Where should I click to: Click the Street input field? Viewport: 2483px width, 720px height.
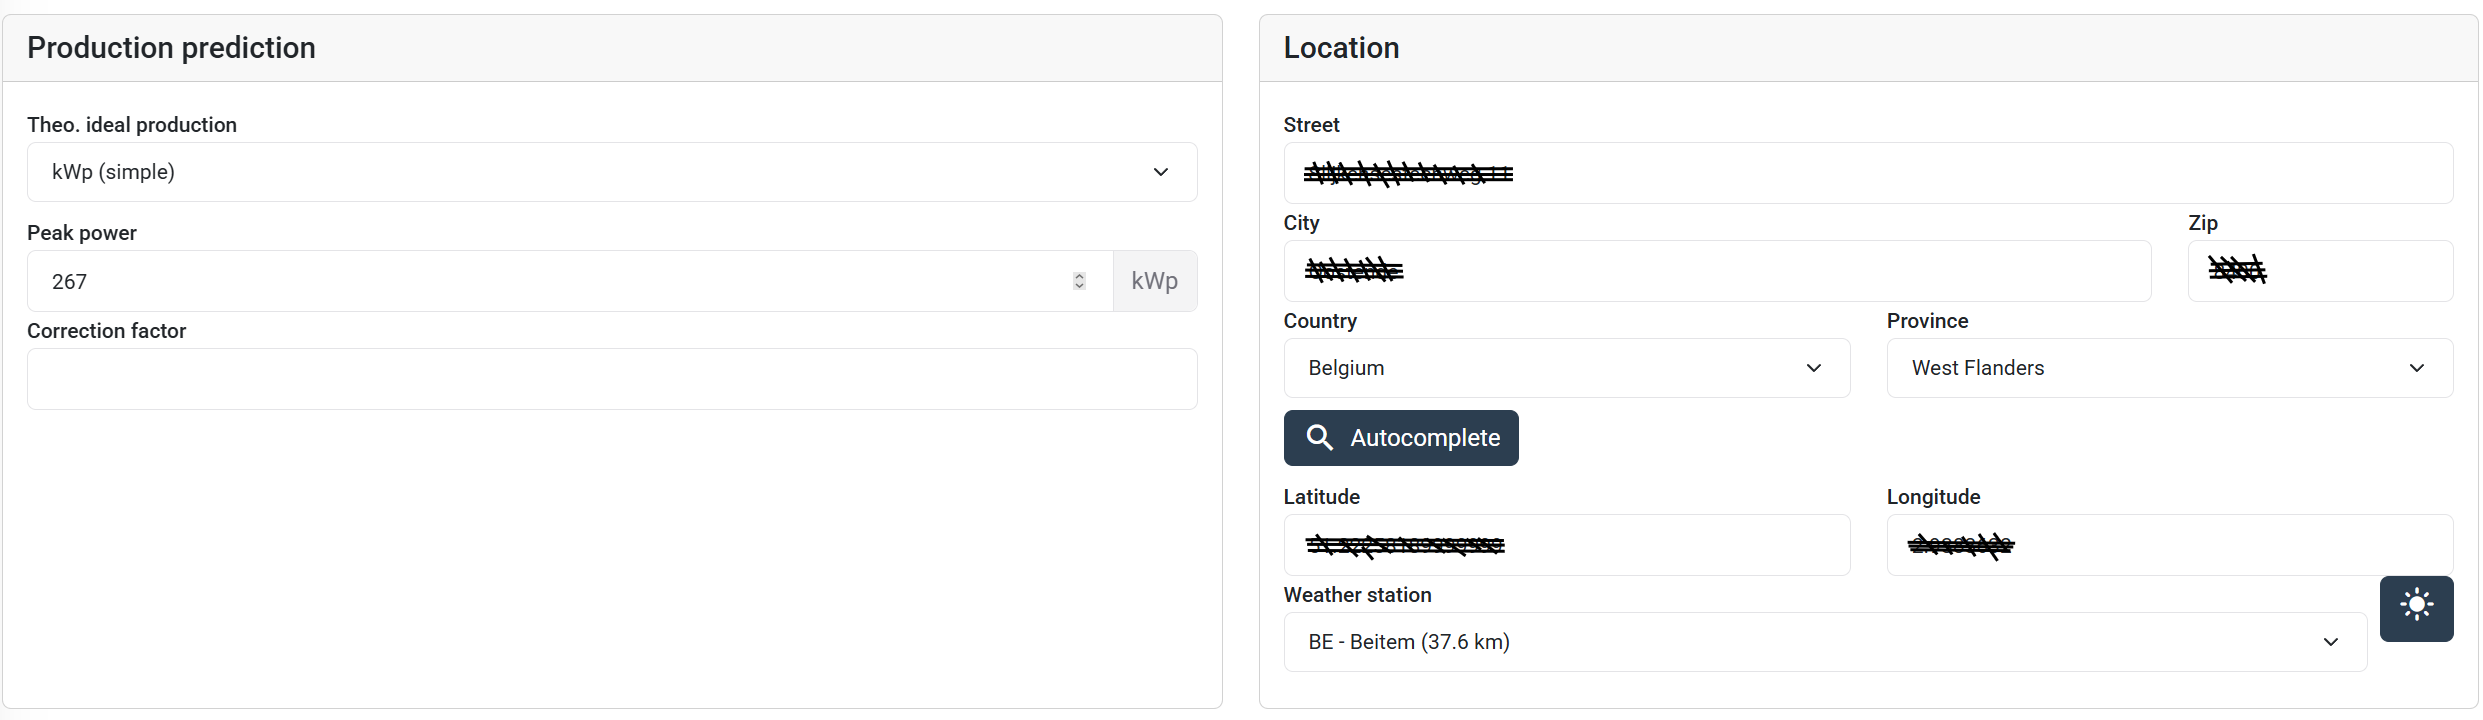click(1867, 174)
